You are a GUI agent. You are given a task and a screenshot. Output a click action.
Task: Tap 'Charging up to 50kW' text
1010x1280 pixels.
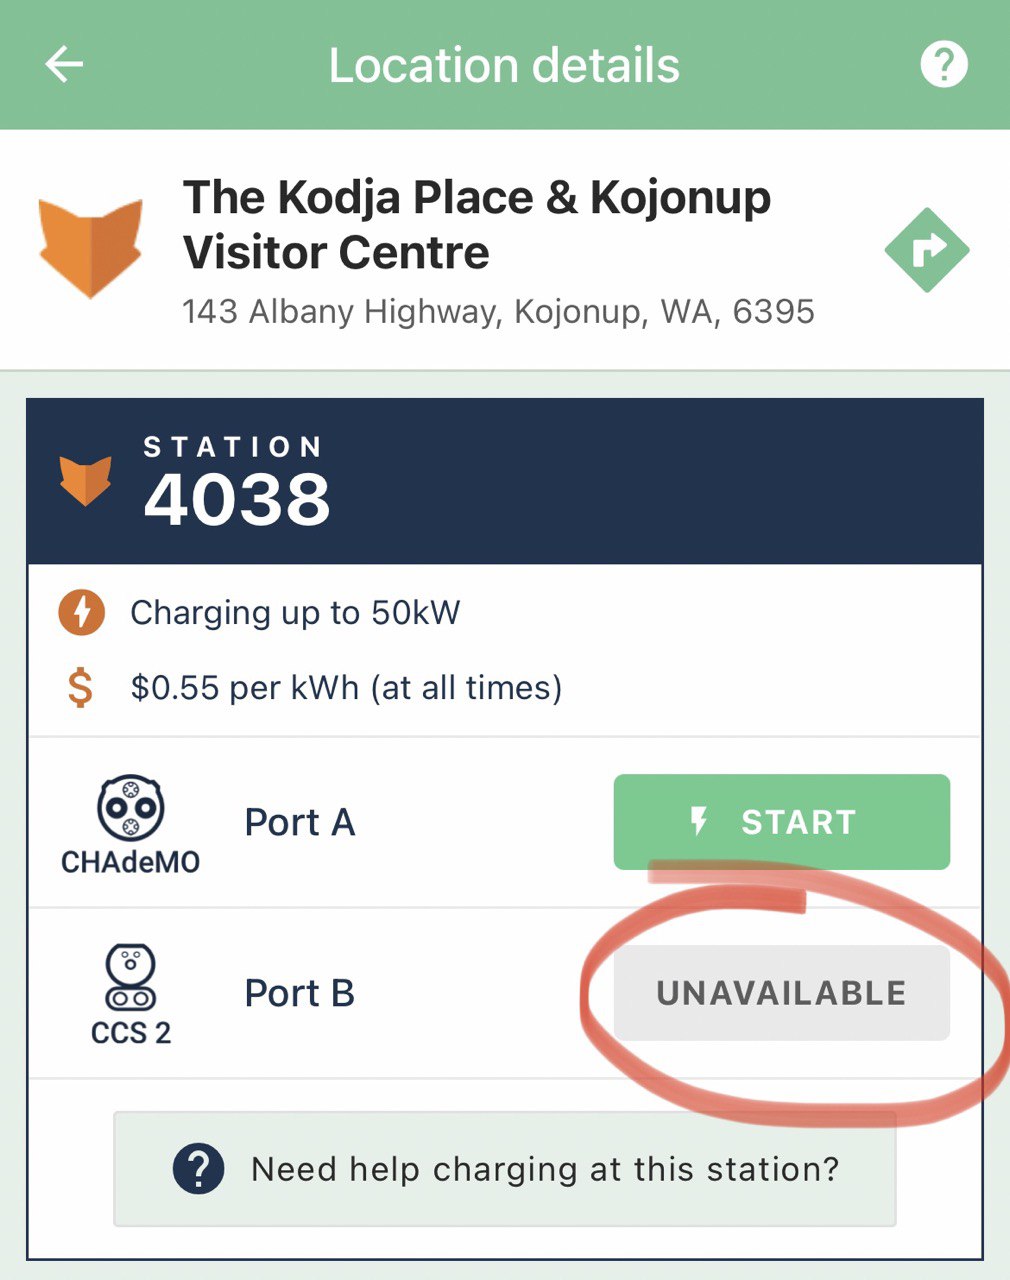pos(295,612)
